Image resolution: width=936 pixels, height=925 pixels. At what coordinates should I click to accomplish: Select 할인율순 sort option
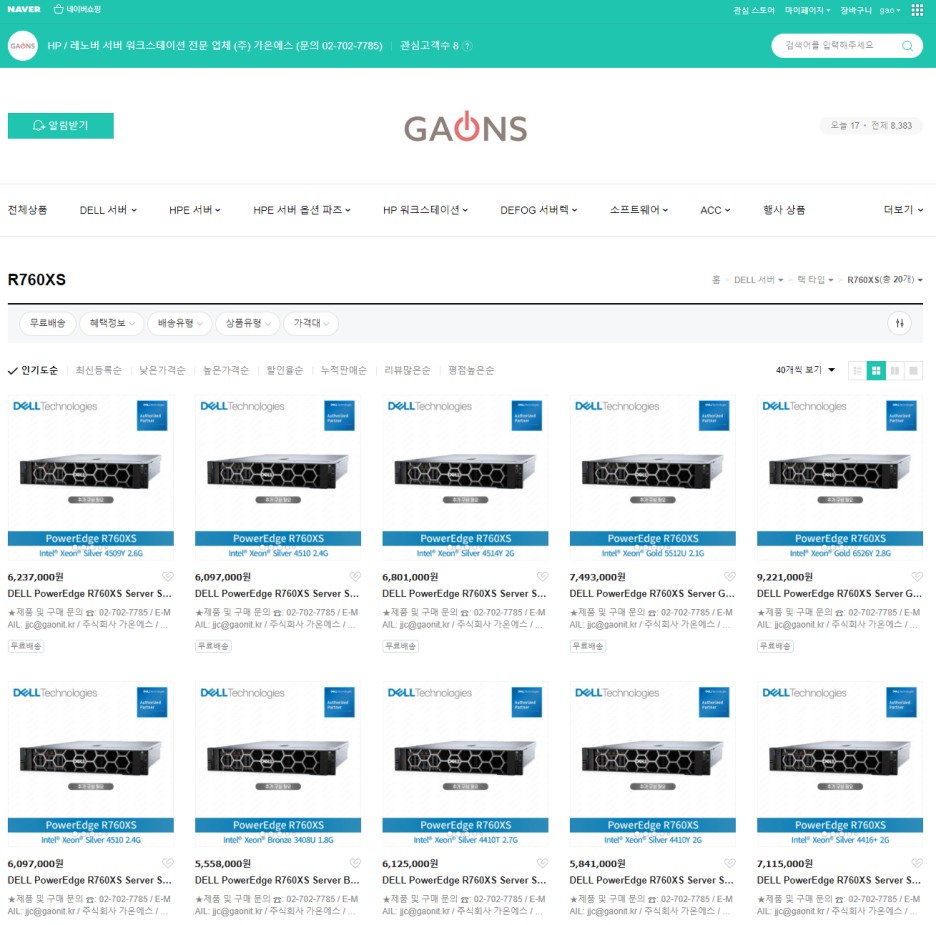(285, 371)
